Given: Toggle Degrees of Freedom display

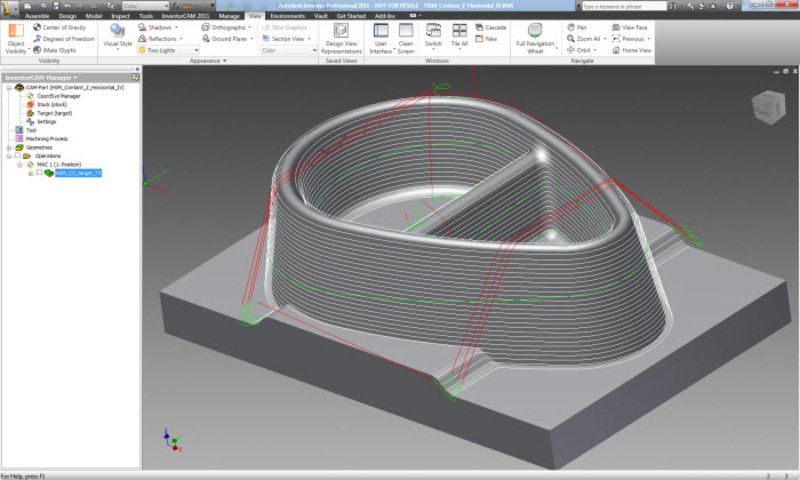Looking at the screenshot, I should point(64,38).
